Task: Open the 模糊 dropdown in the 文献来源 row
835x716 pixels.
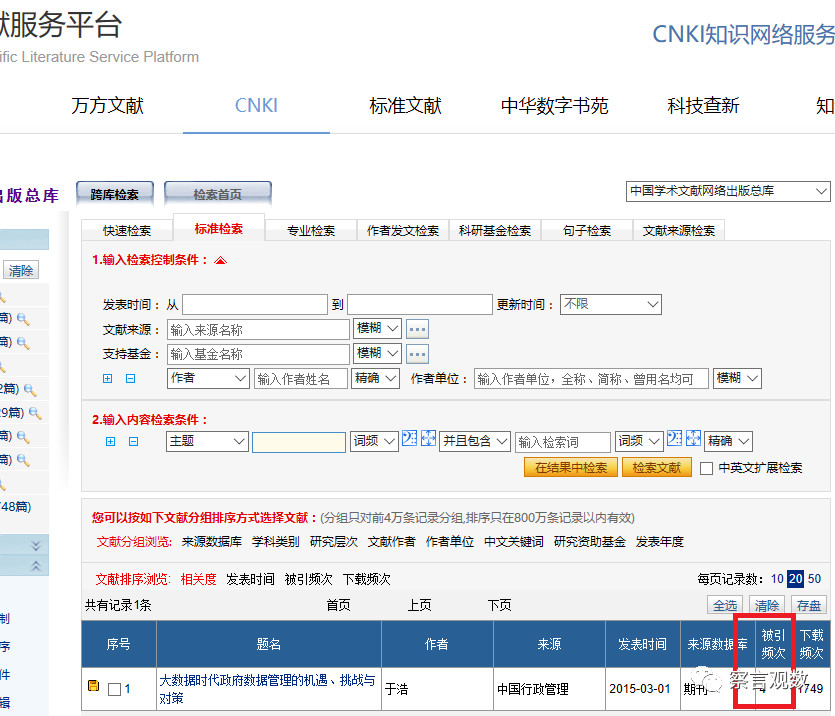Action: pyautogui.click(x=378, y=329)
